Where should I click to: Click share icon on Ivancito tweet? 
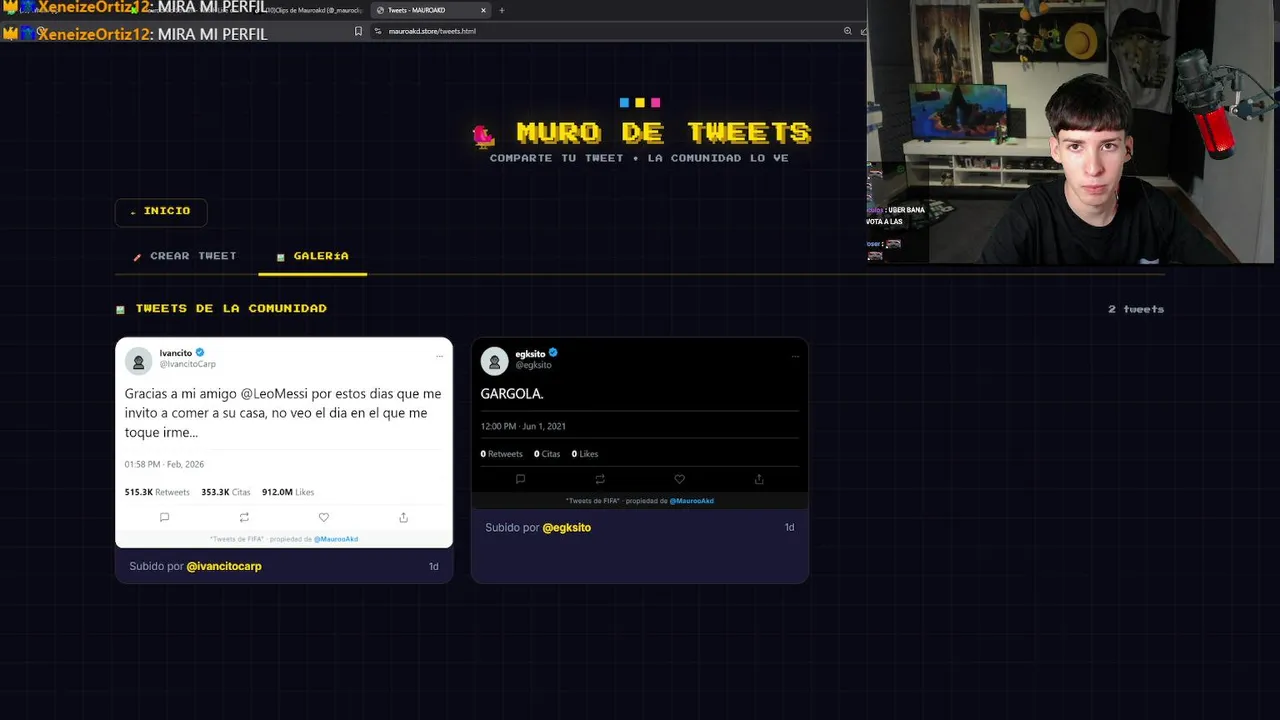403,517
